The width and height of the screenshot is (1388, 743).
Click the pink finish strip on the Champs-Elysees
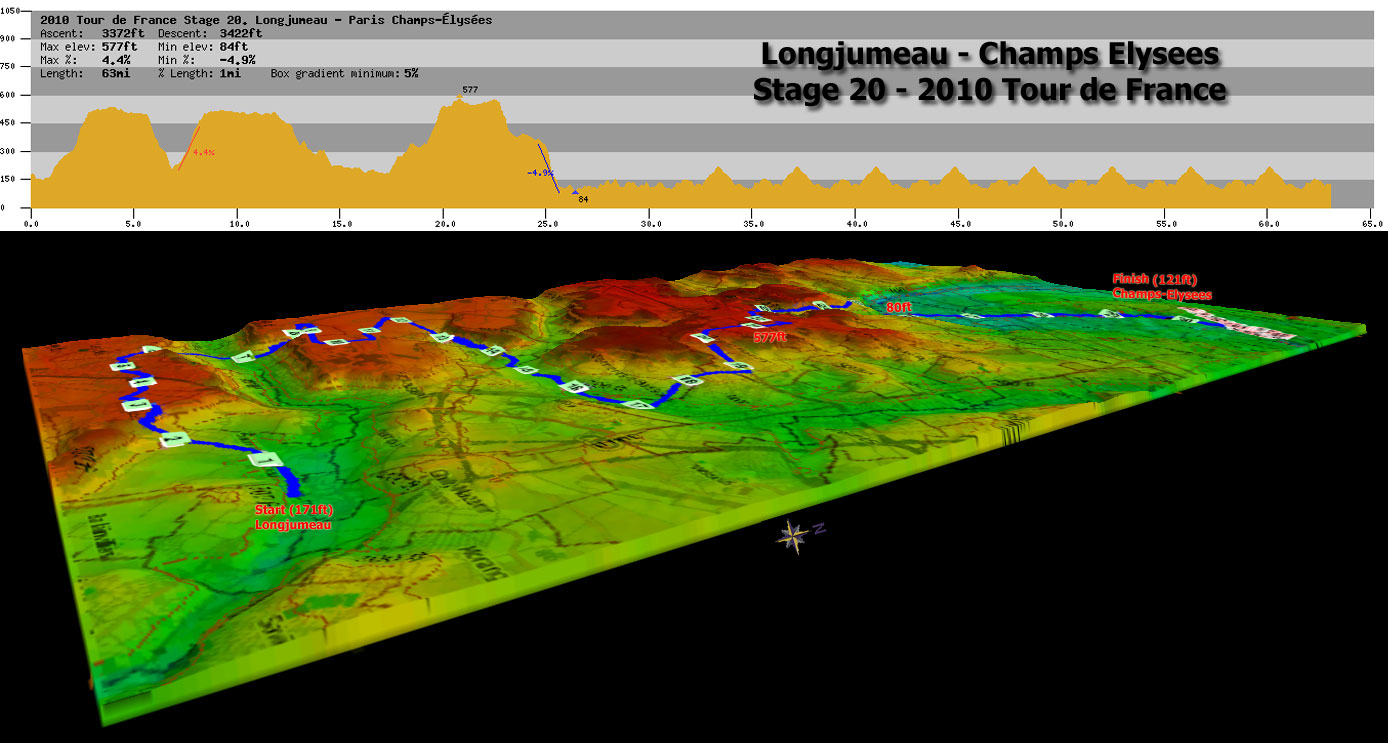point(1238,324)
